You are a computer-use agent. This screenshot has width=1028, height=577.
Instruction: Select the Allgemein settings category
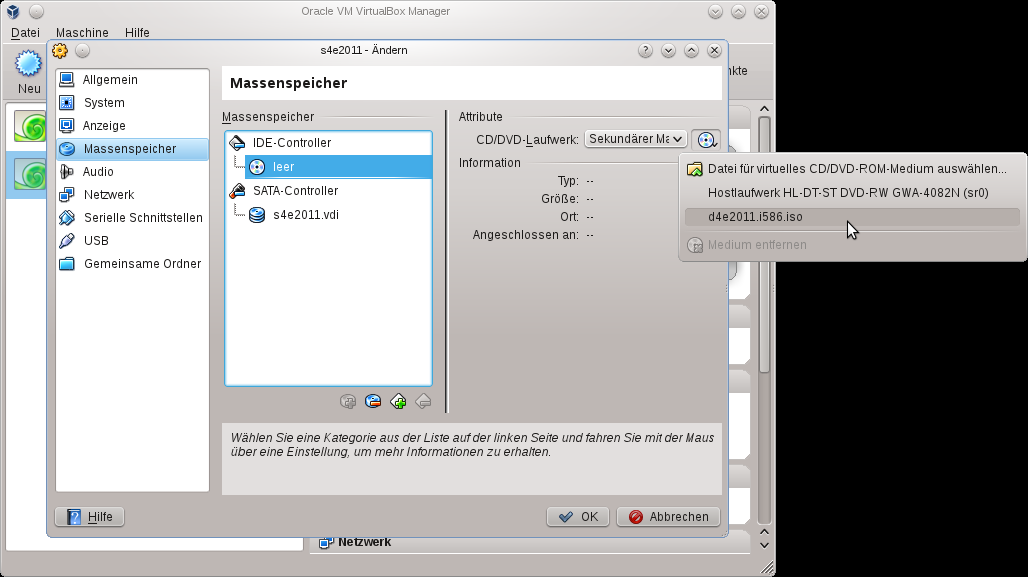(132, 79)
